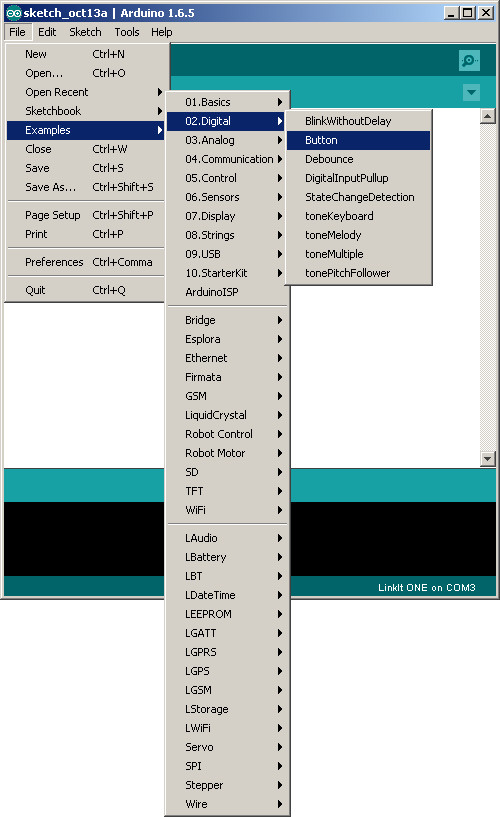Open the Debounce example
Viewport: 500px width, 817px height.
[x=358, y=159]
